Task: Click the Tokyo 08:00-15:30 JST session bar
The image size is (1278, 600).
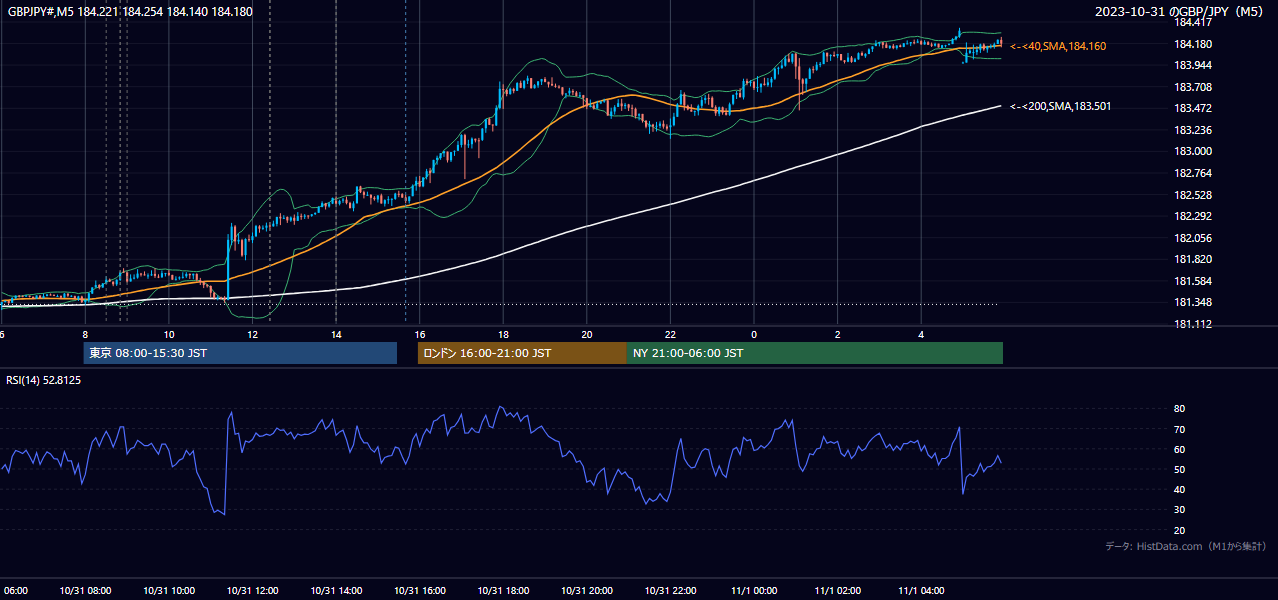Action: pyautogui.click(x=240, y=353)
